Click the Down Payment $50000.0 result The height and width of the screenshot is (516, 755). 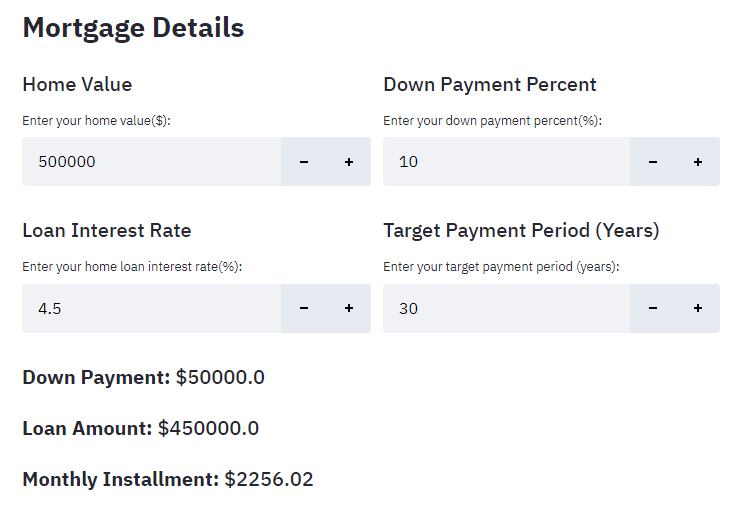[x=144, y=378]
